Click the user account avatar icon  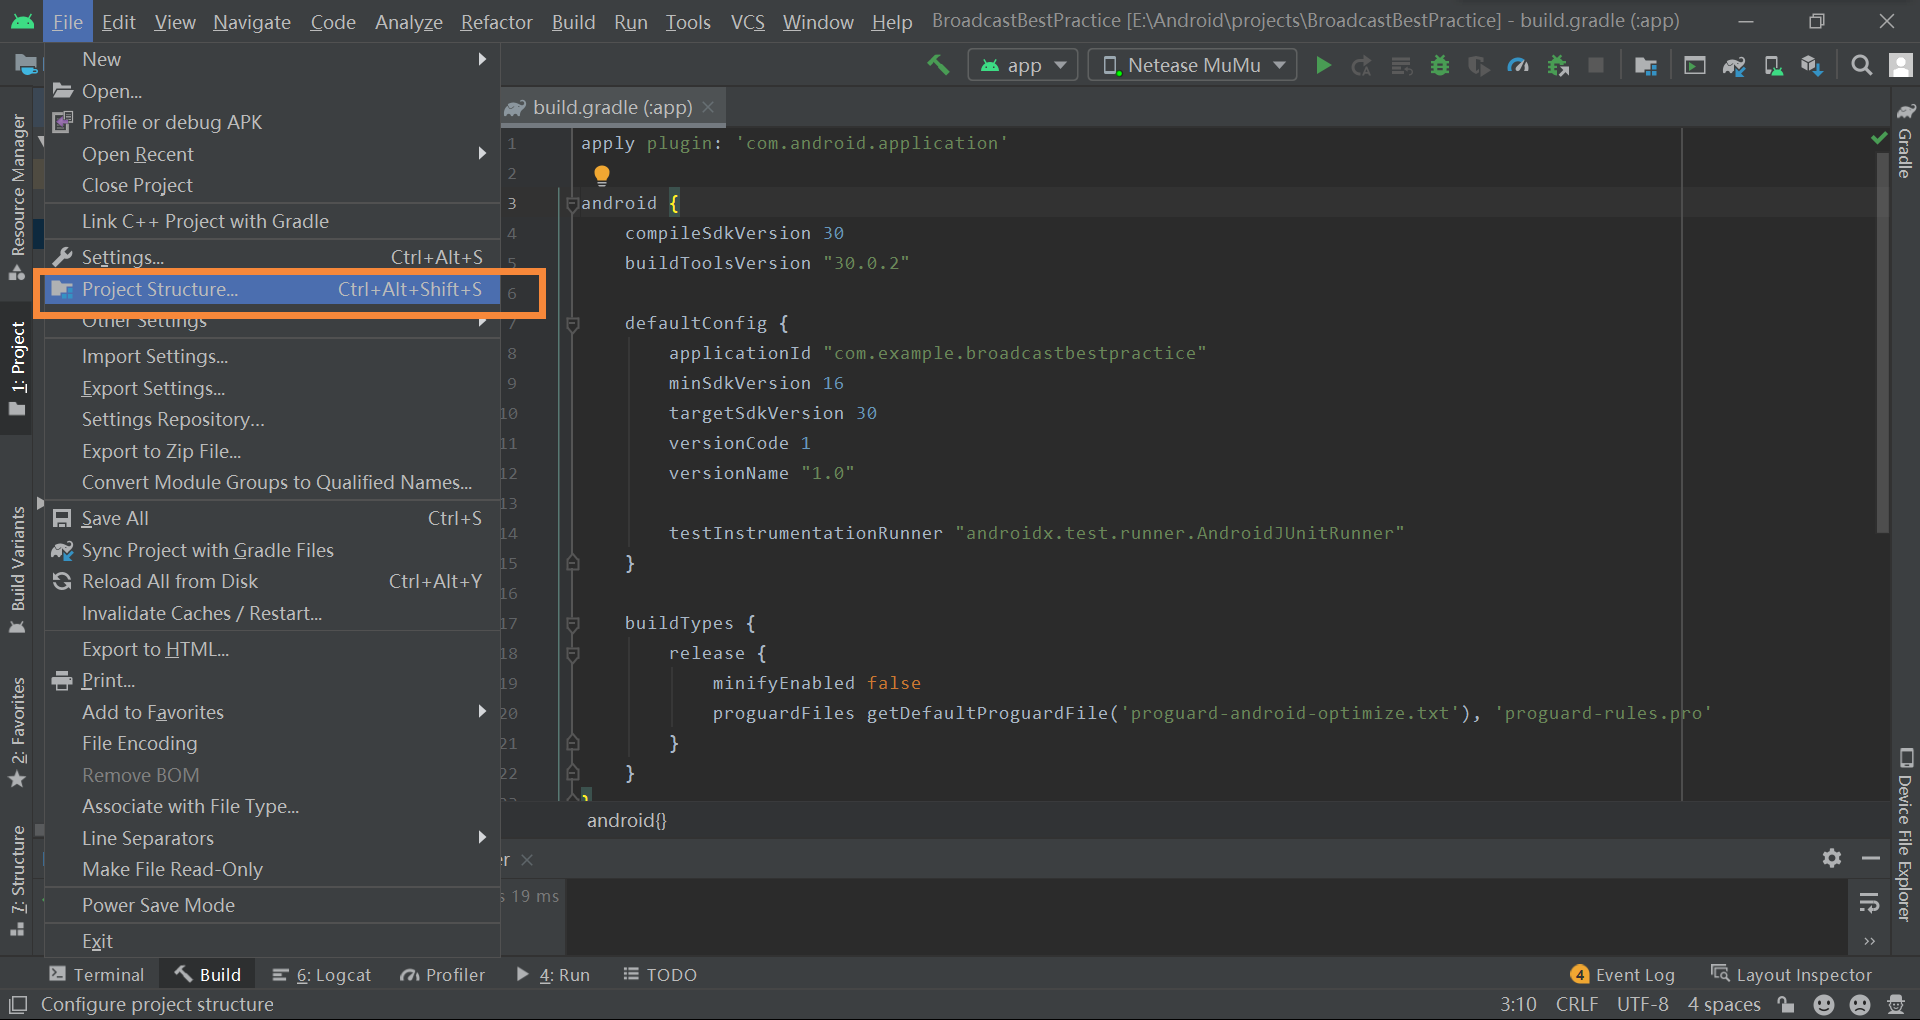[1901, 65]
